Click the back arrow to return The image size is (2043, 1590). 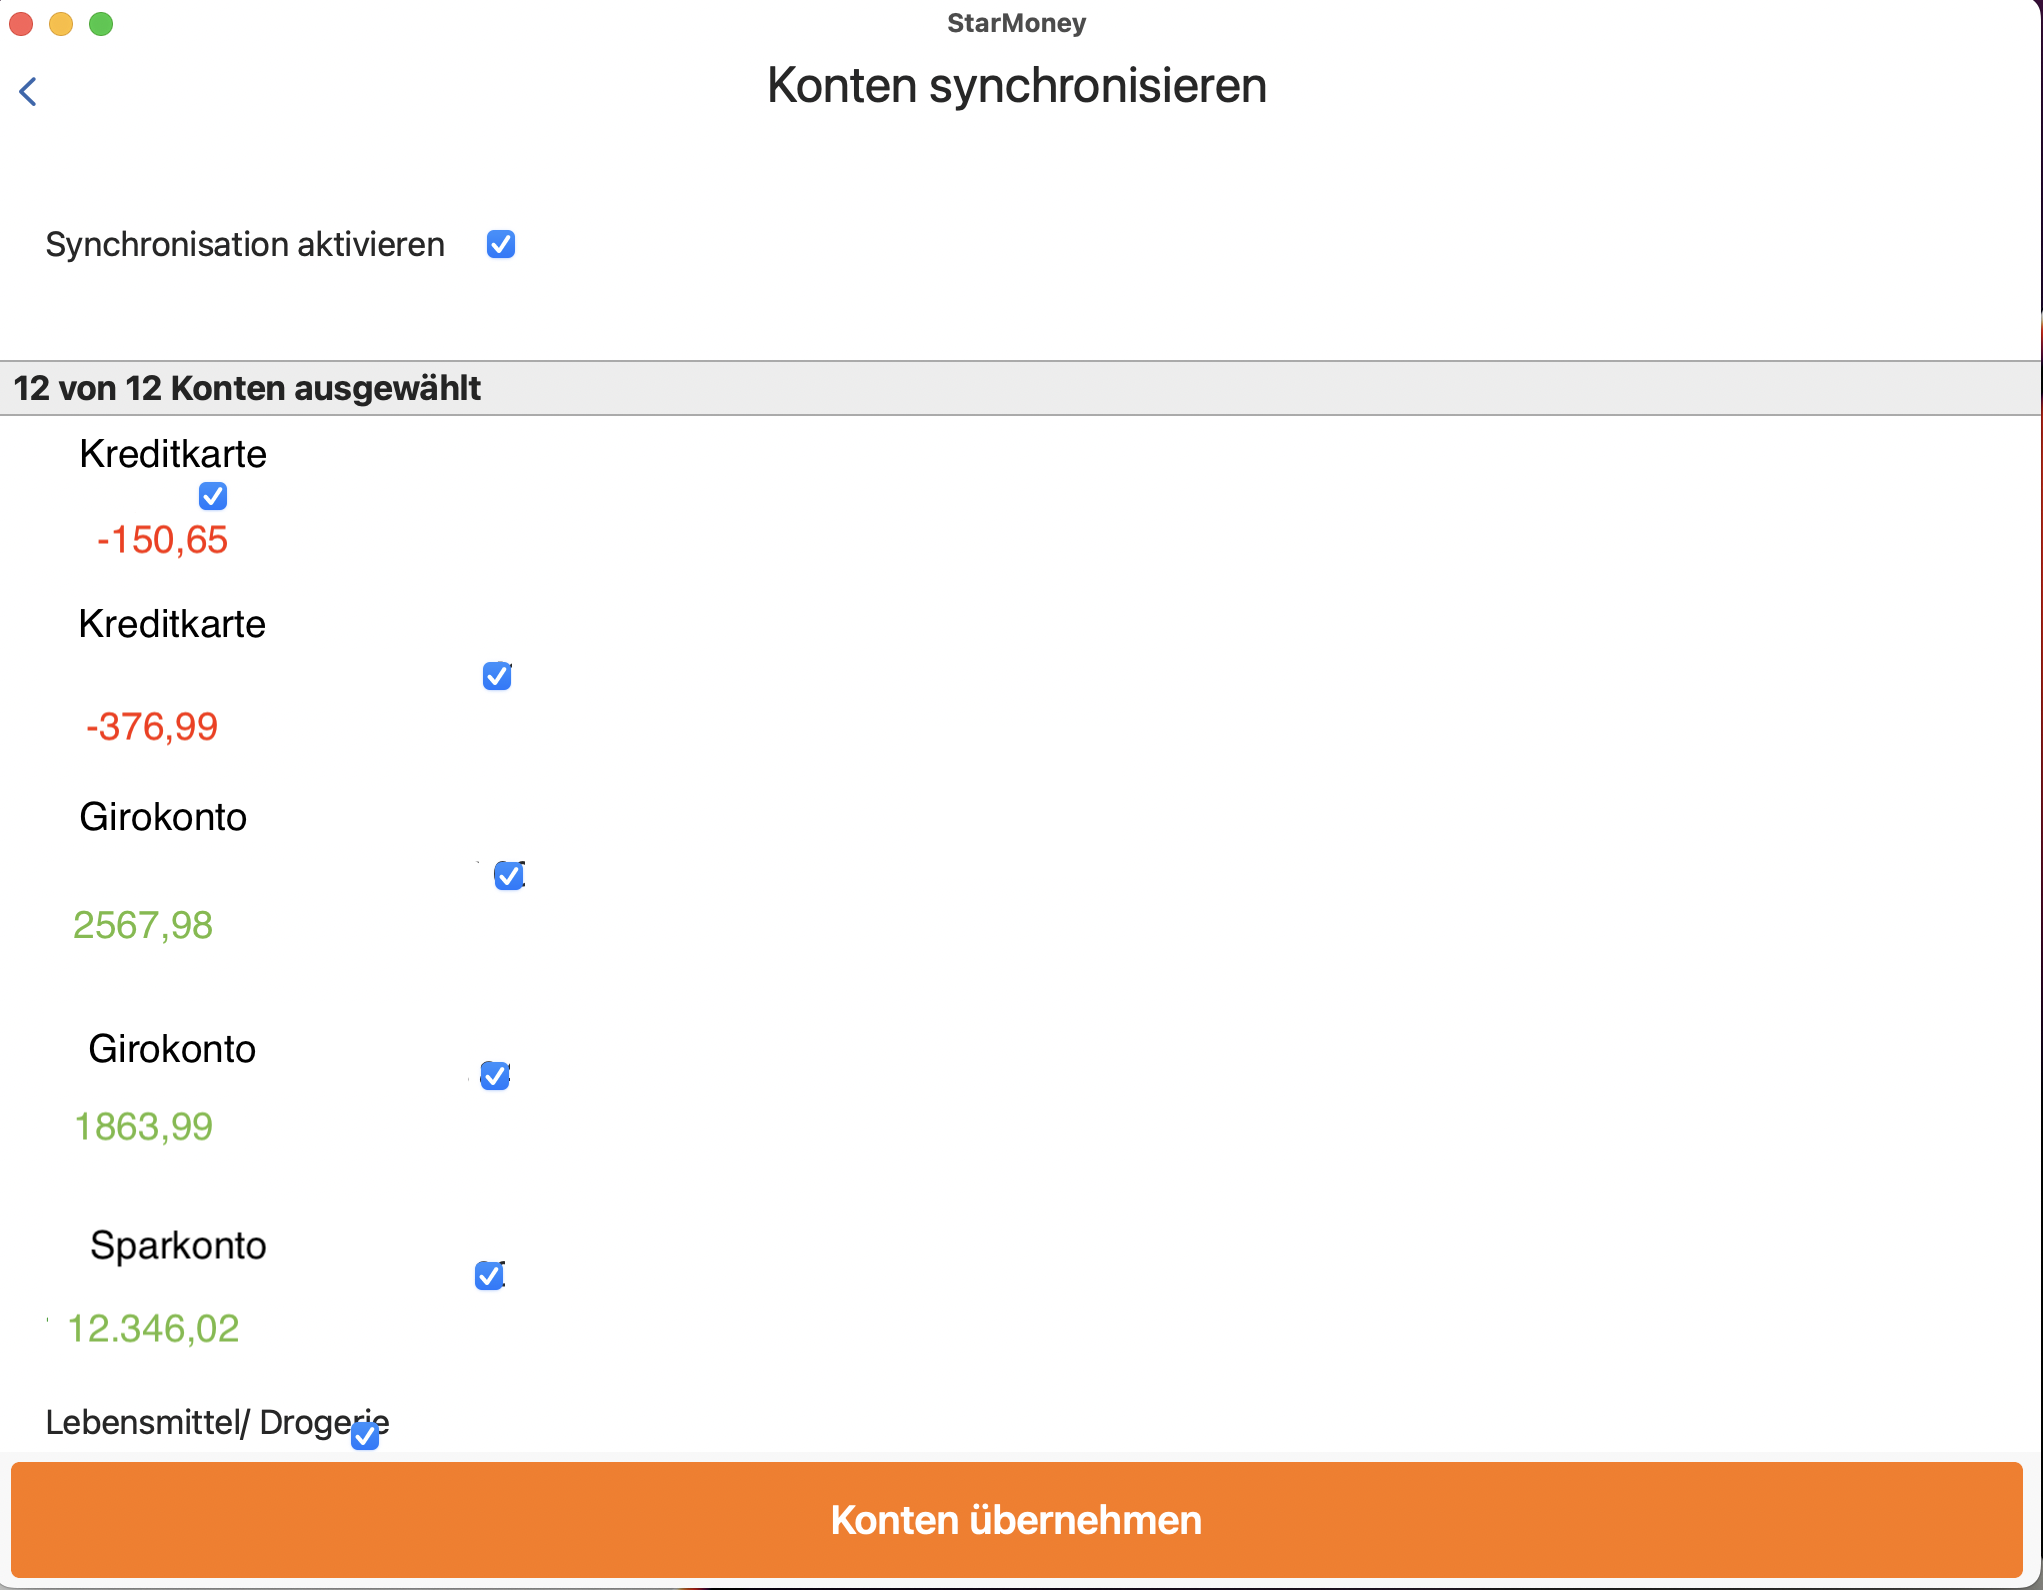29,92
